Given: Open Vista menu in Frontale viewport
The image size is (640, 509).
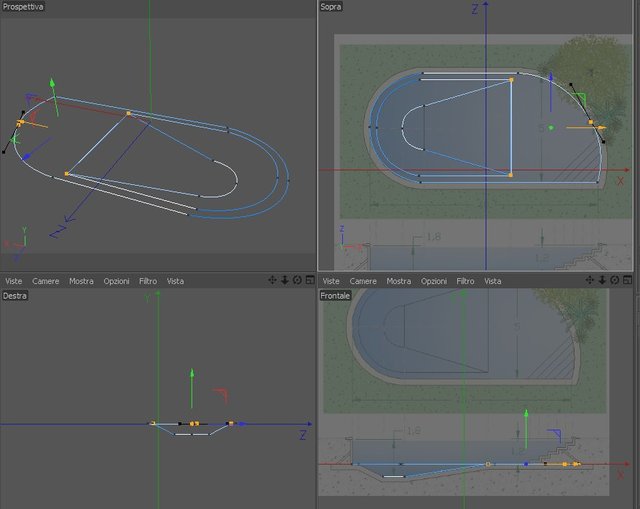Looking at the screenshot, I should click(493, 281).
